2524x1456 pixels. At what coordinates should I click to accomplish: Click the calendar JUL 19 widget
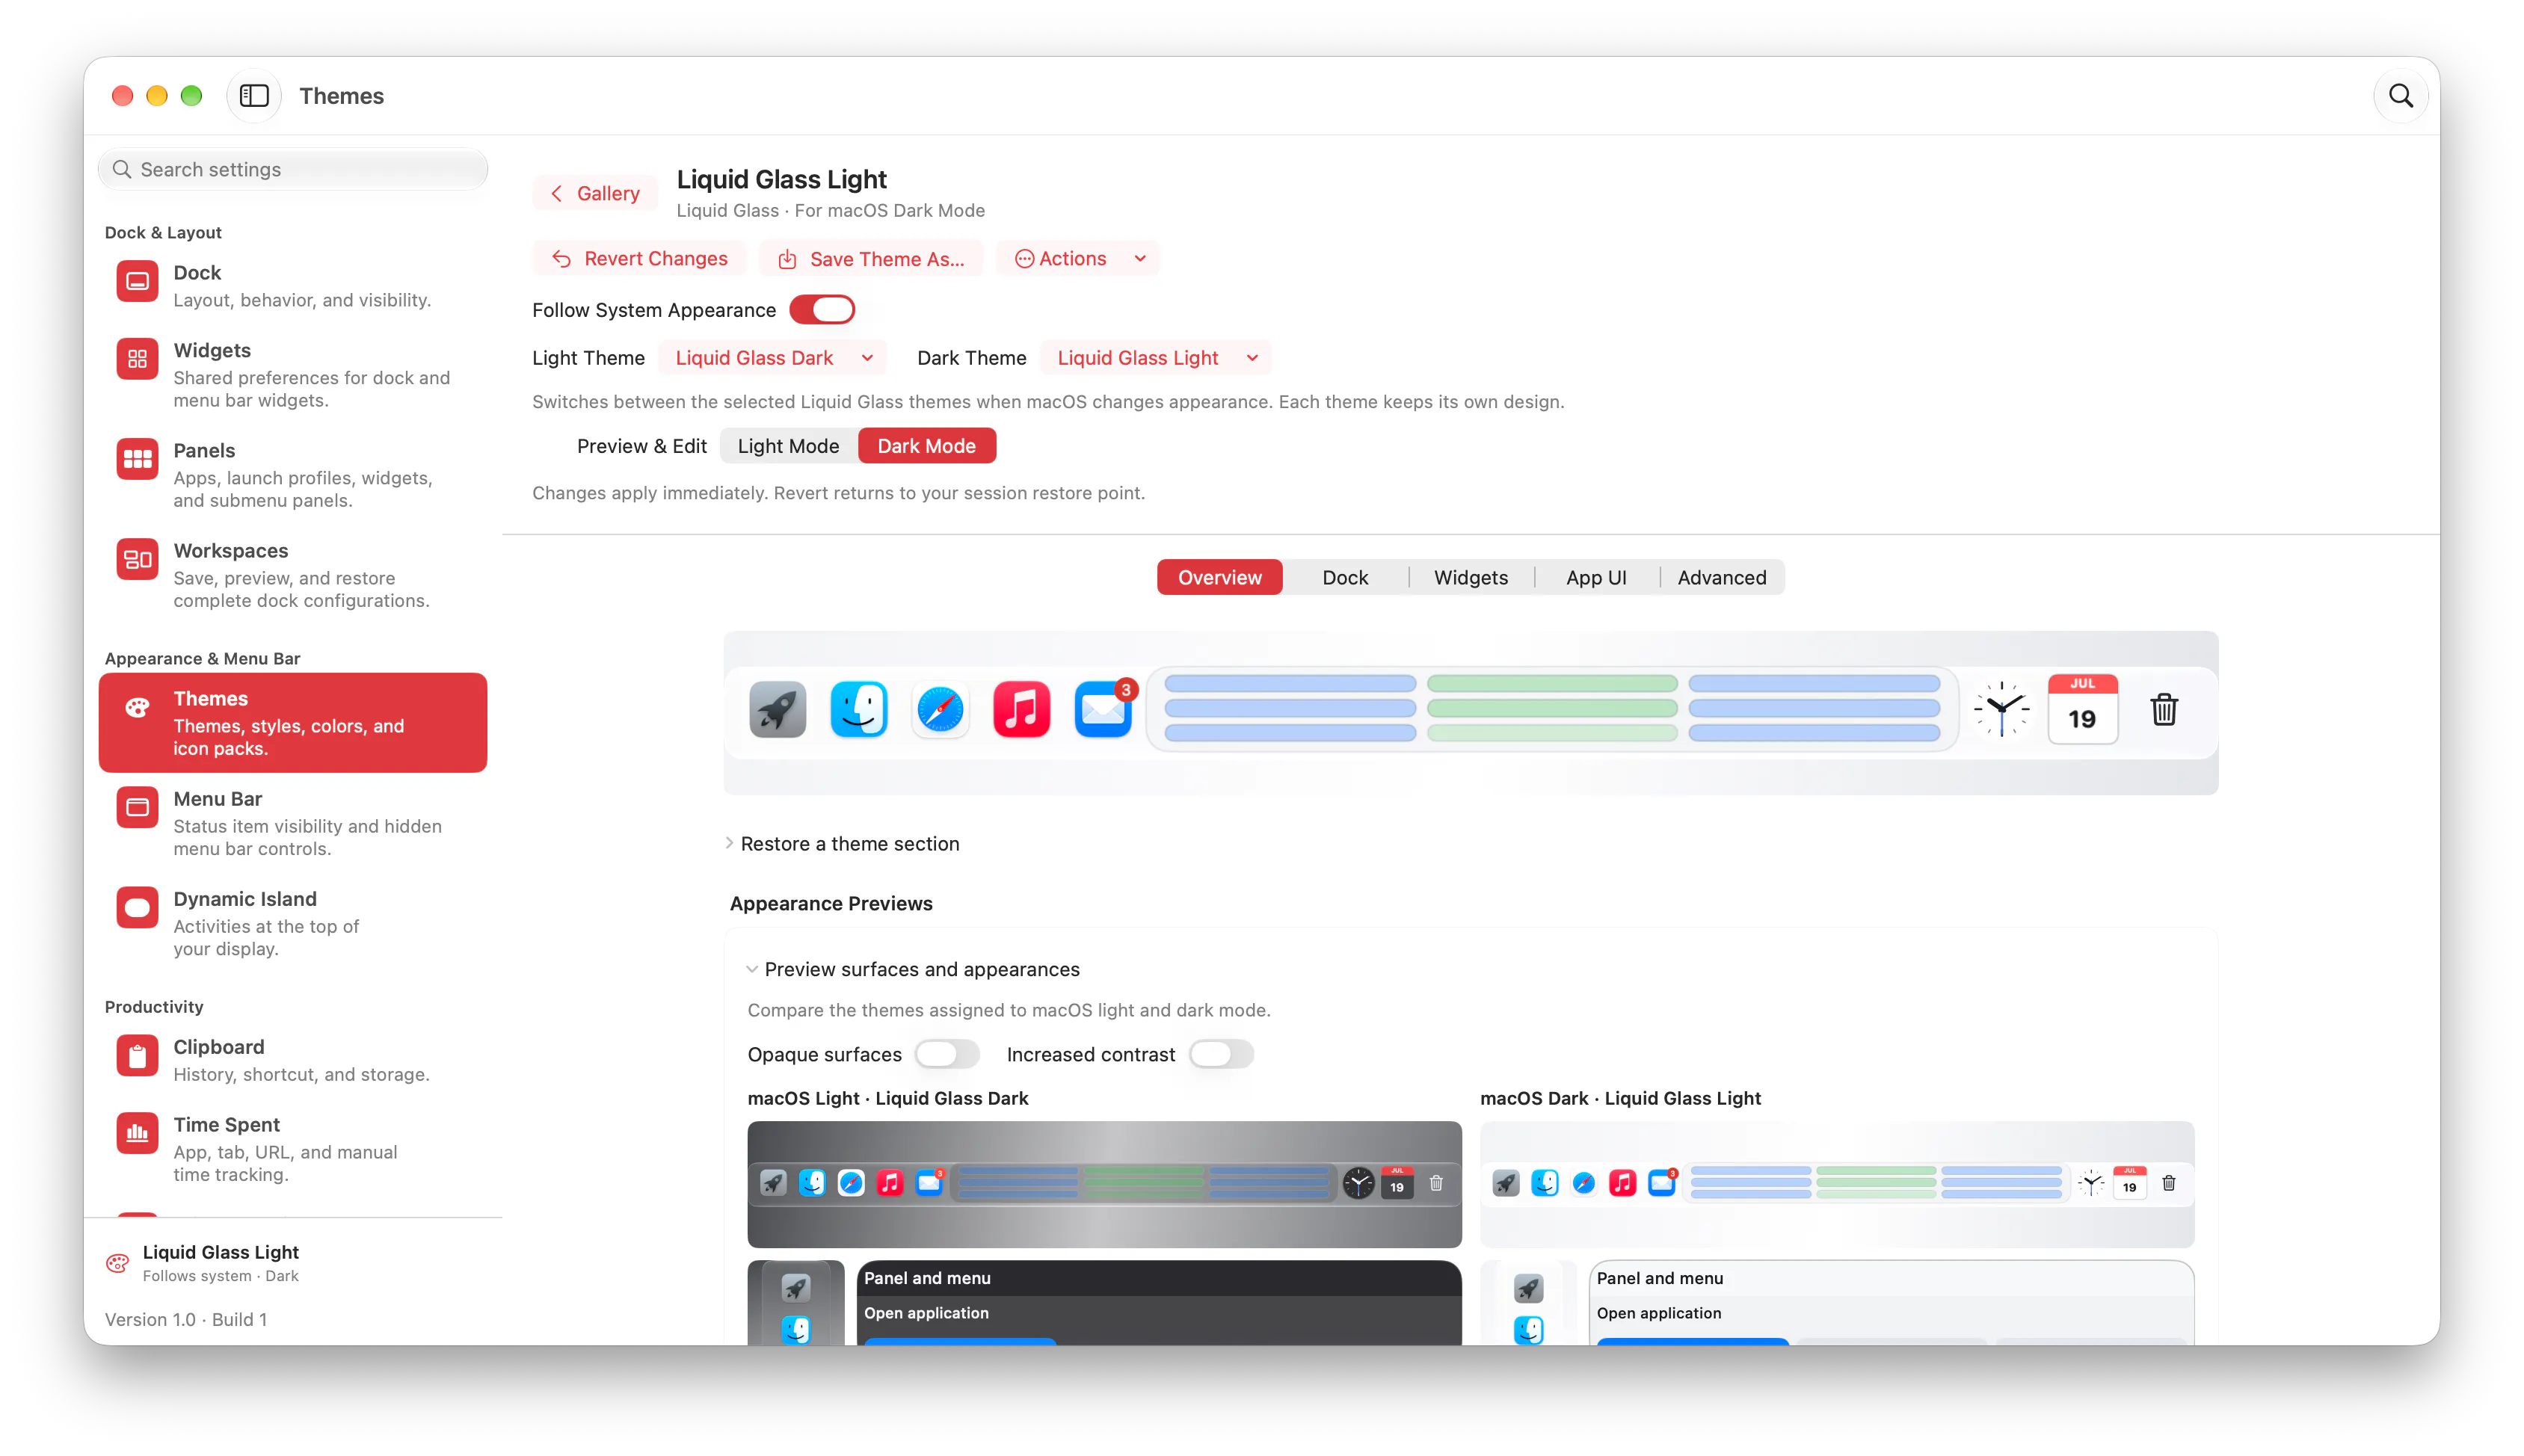(x=2082, y=710)
